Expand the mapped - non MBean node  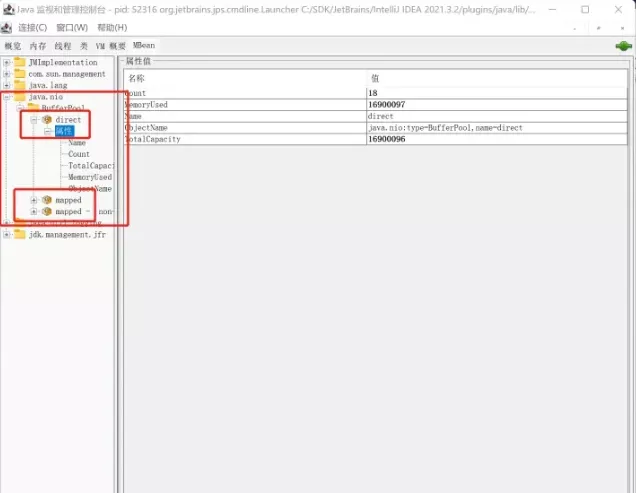[x=34, y=211]
